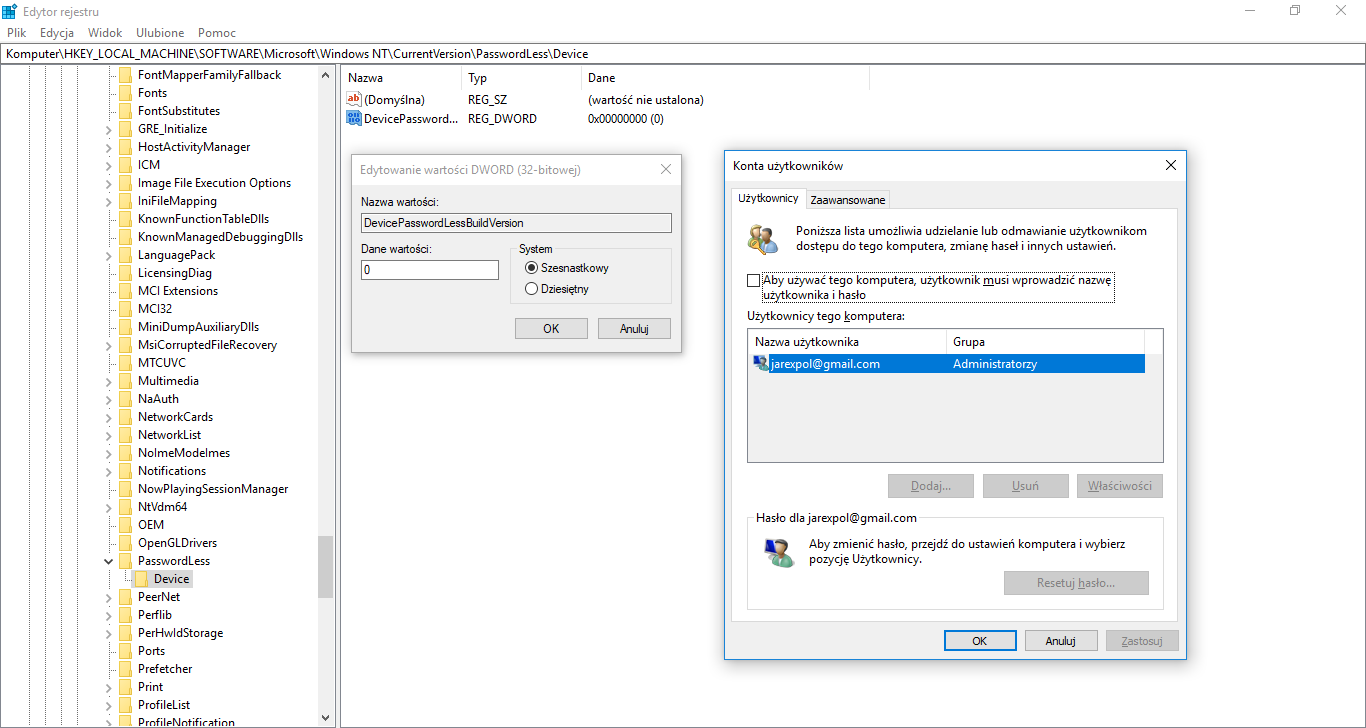Viewport: 1366px width, 728px height.
Task: Click the PasswordLess folder icon
Action: [125, 561]
